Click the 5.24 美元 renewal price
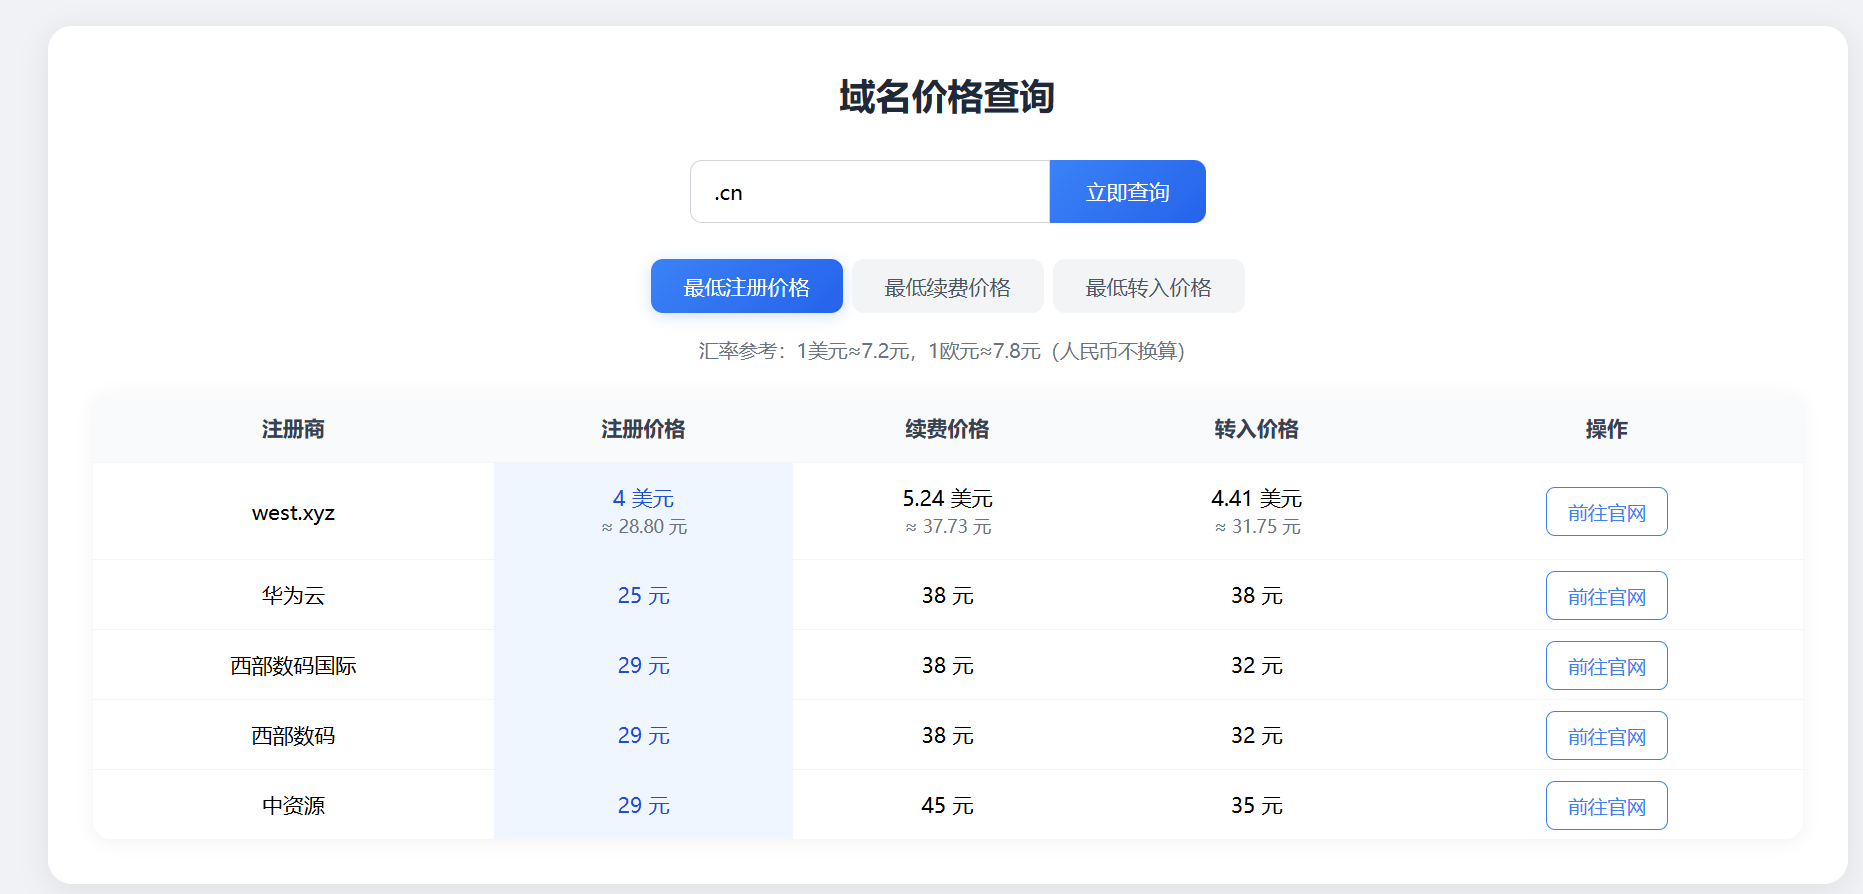Image resolution: width=1863 pixels, height=894 pixels. 947,498
